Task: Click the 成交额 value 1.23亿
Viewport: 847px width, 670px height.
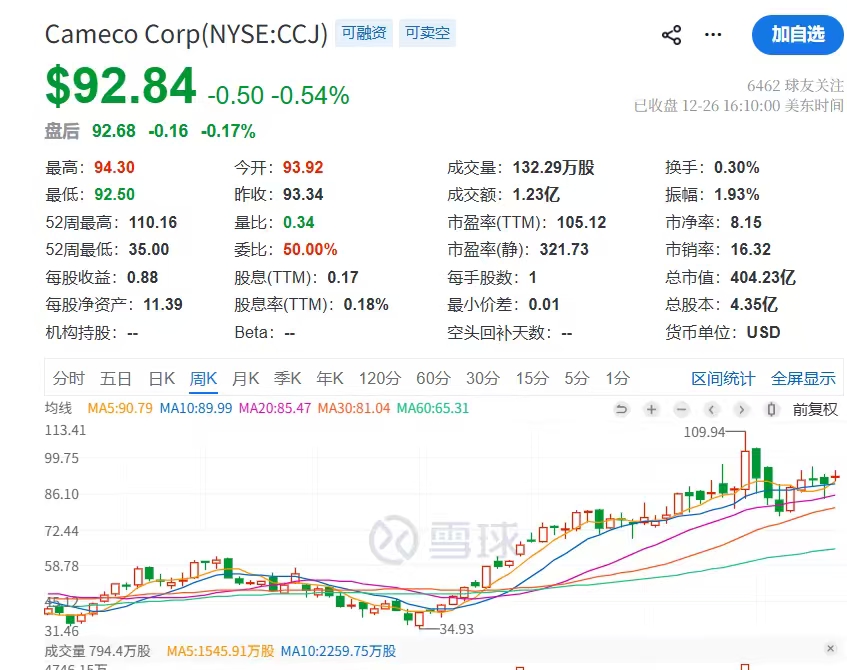Action: coord(536,195)
